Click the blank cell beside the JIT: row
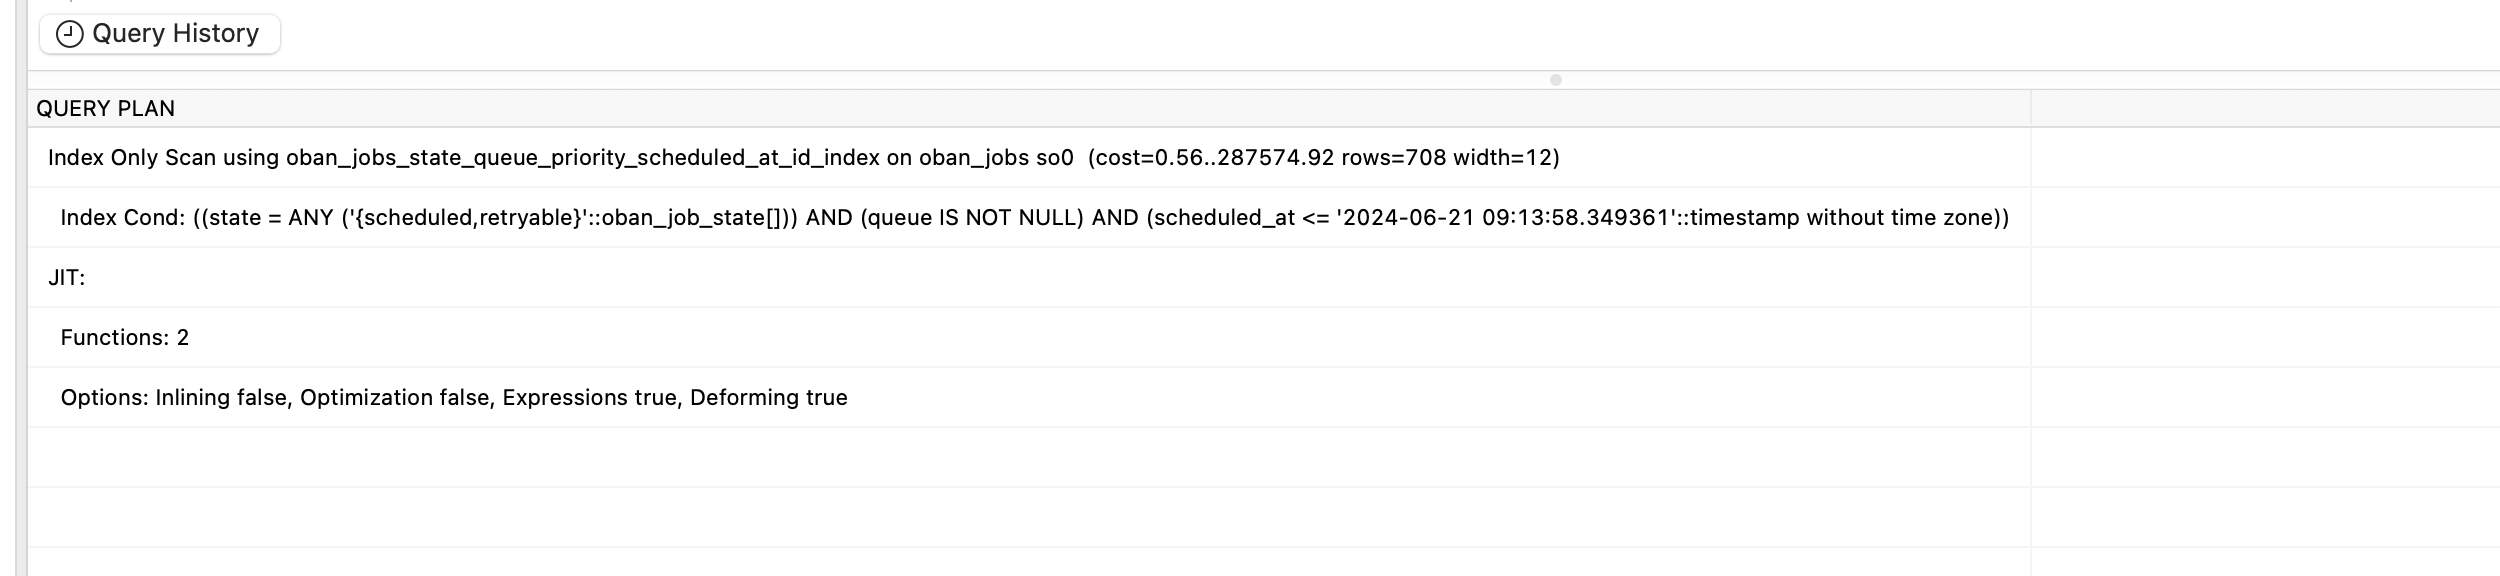Screen dimensions: 2500x576 2265,277
